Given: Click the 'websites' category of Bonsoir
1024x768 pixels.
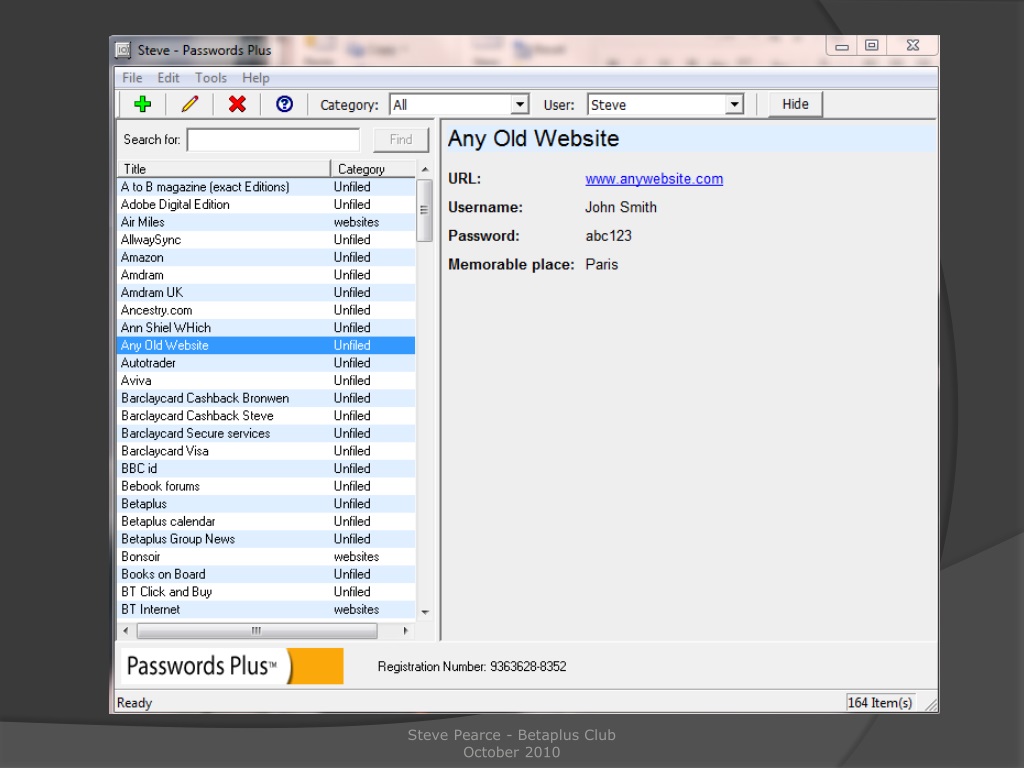Looking at the screenshot, I should (356, 557).
